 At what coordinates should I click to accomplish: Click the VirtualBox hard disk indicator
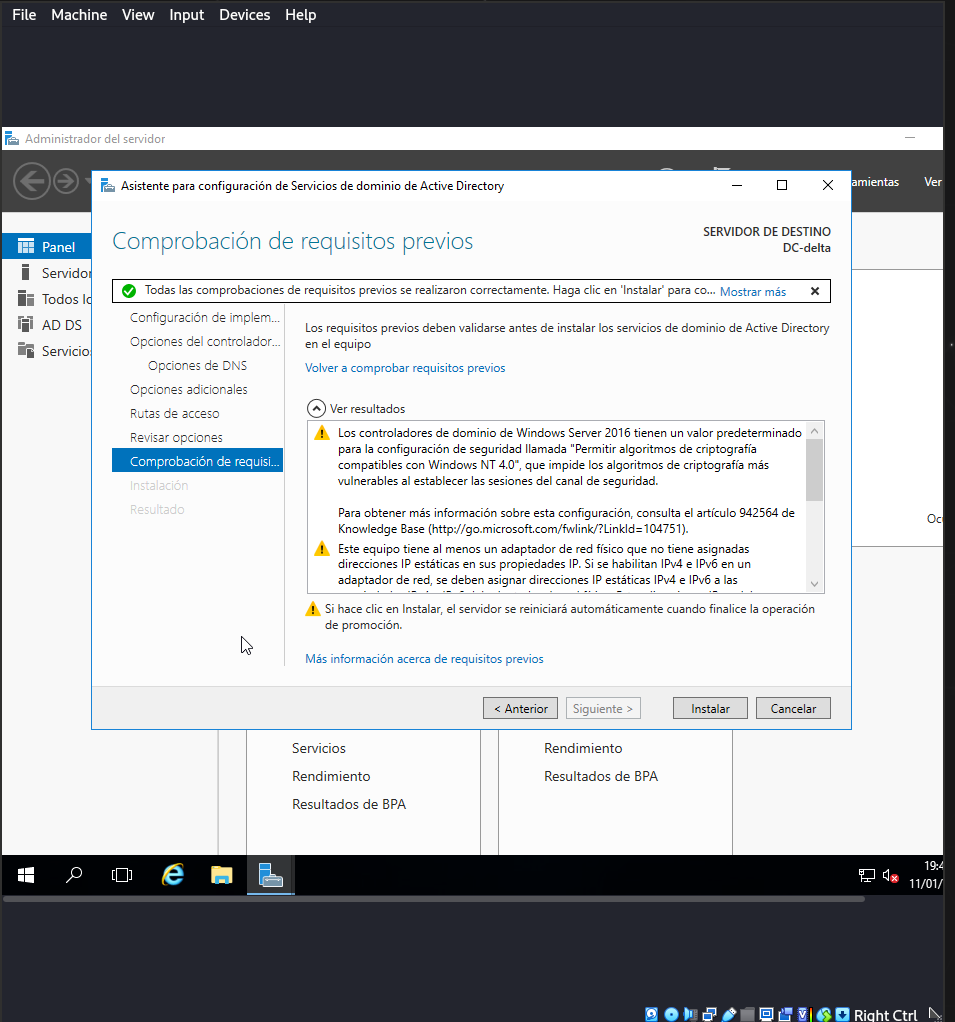[x=651, y=1014]
